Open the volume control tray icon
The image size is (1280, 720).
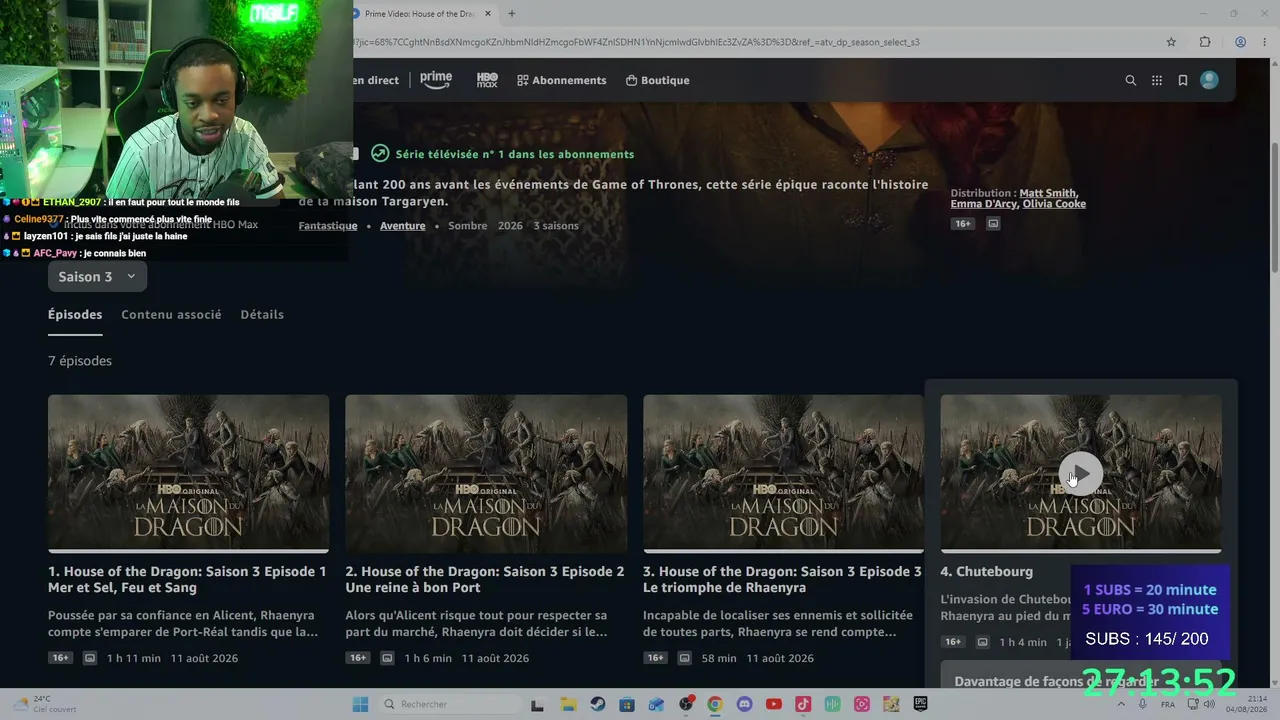click(x=1209, y=704)
